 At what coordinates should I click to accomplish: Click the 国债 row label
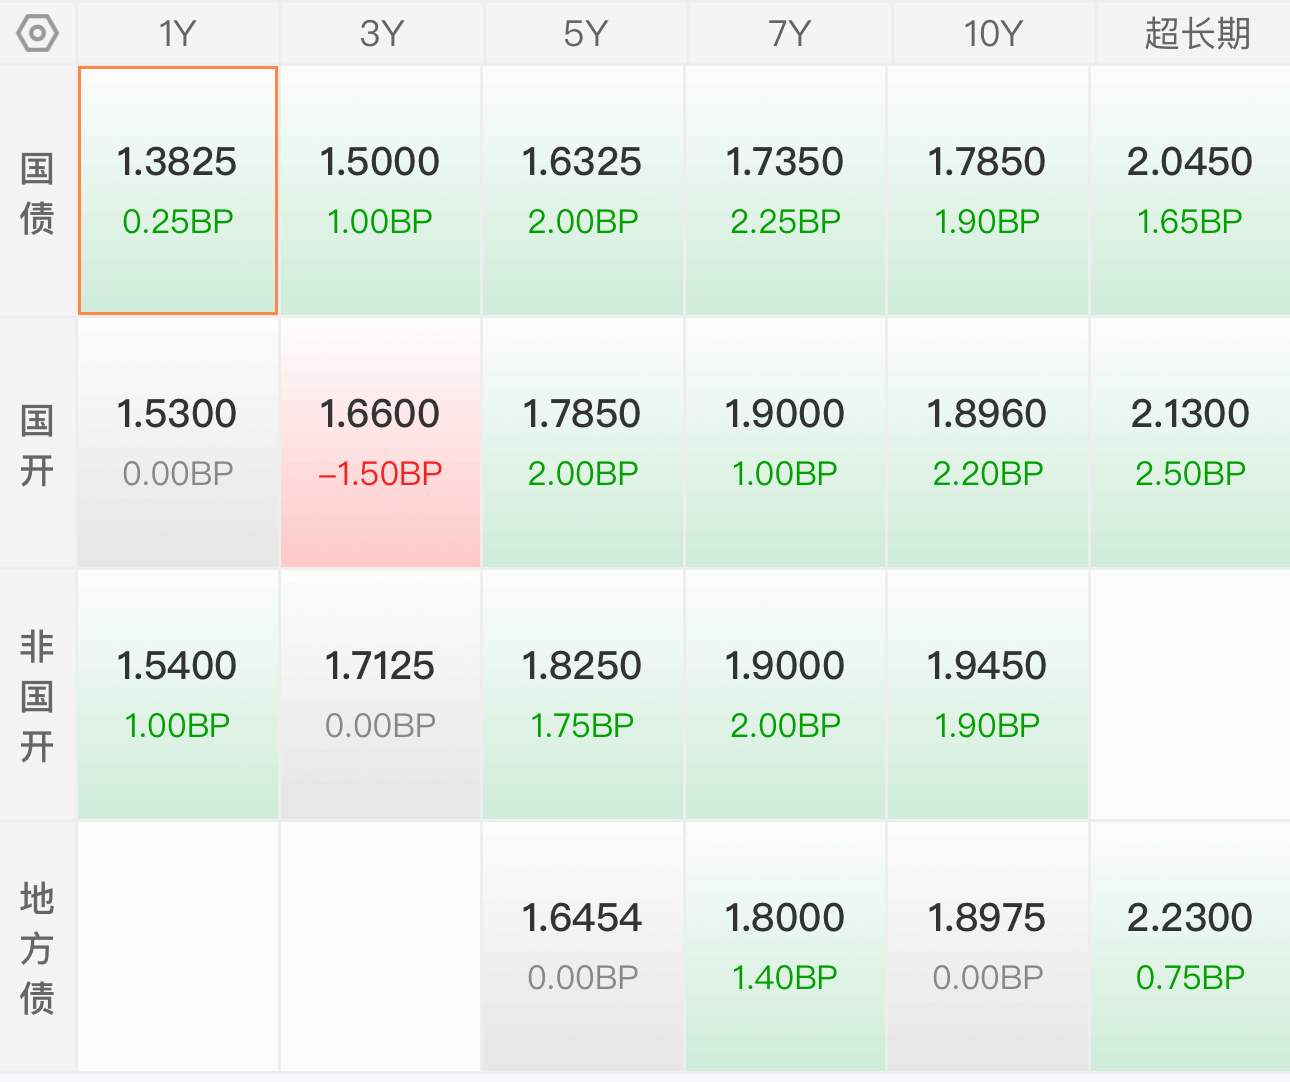(37, 192)
